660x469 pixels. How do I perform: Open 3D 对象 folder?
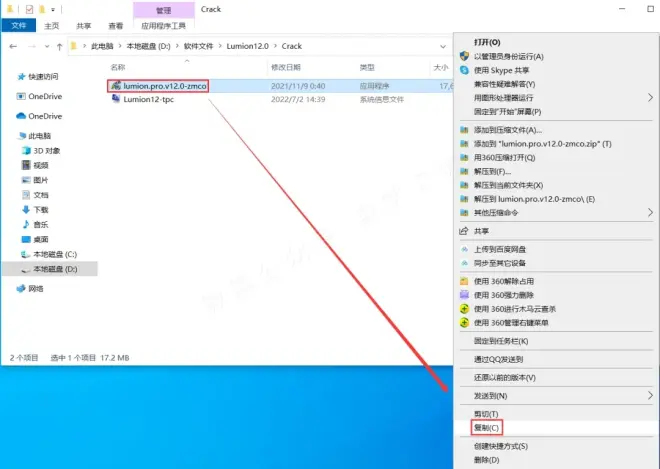click(x=47, y=151)
